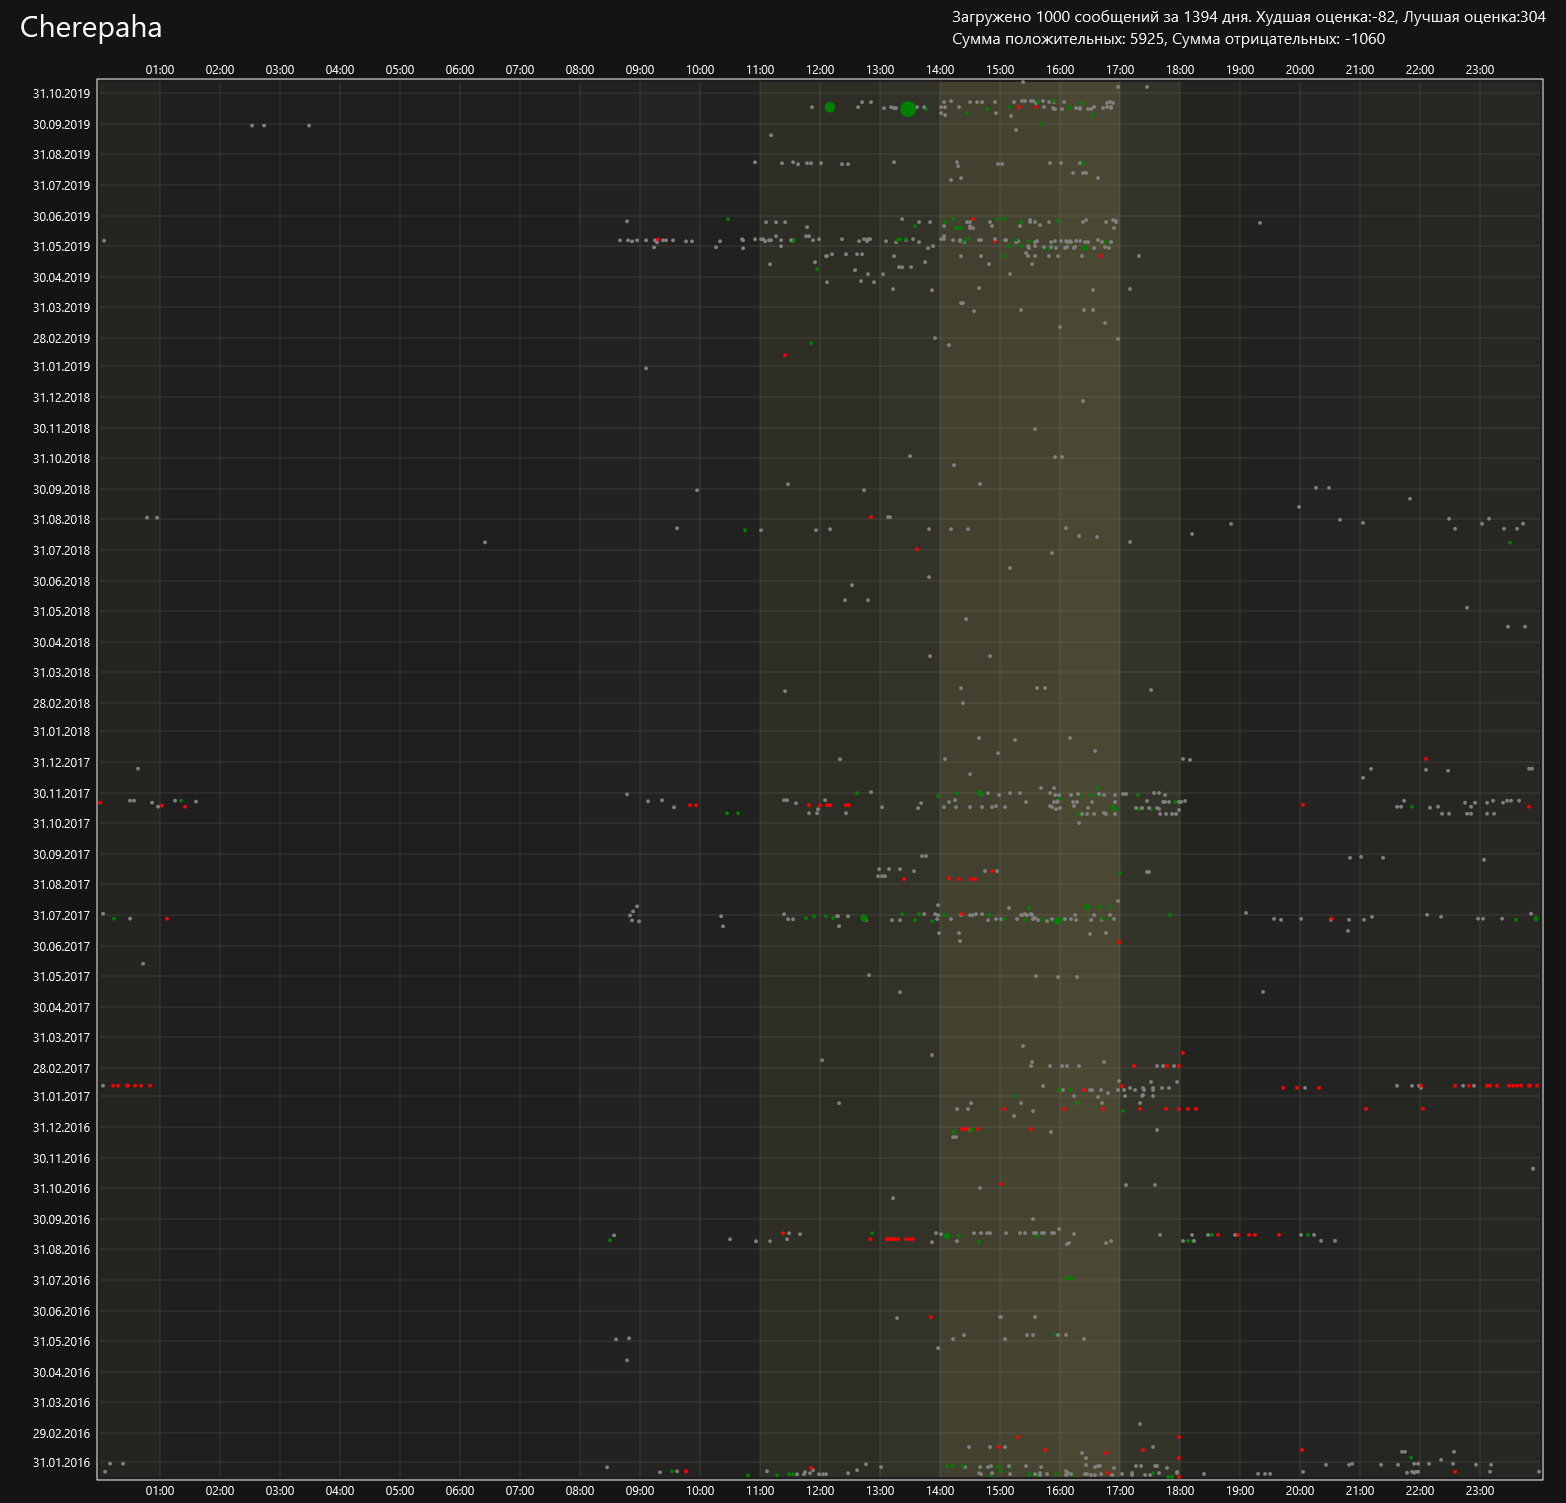Click the 30.04.2017 date label

coord(61,1008)
